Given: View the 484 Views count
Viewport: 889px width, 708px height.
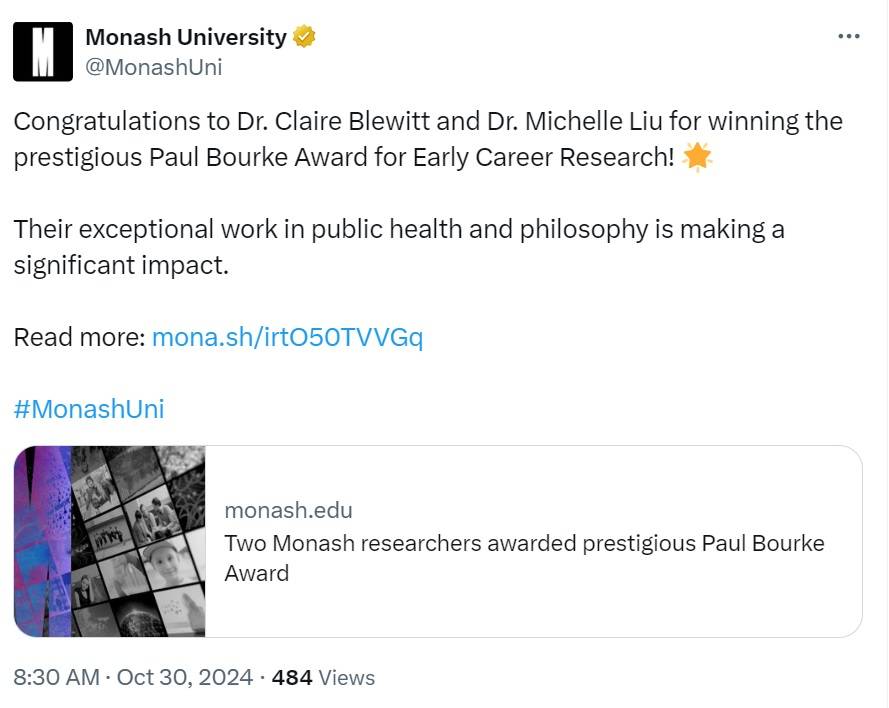Looking at the screenshot, I should click(x=323, y=677).
